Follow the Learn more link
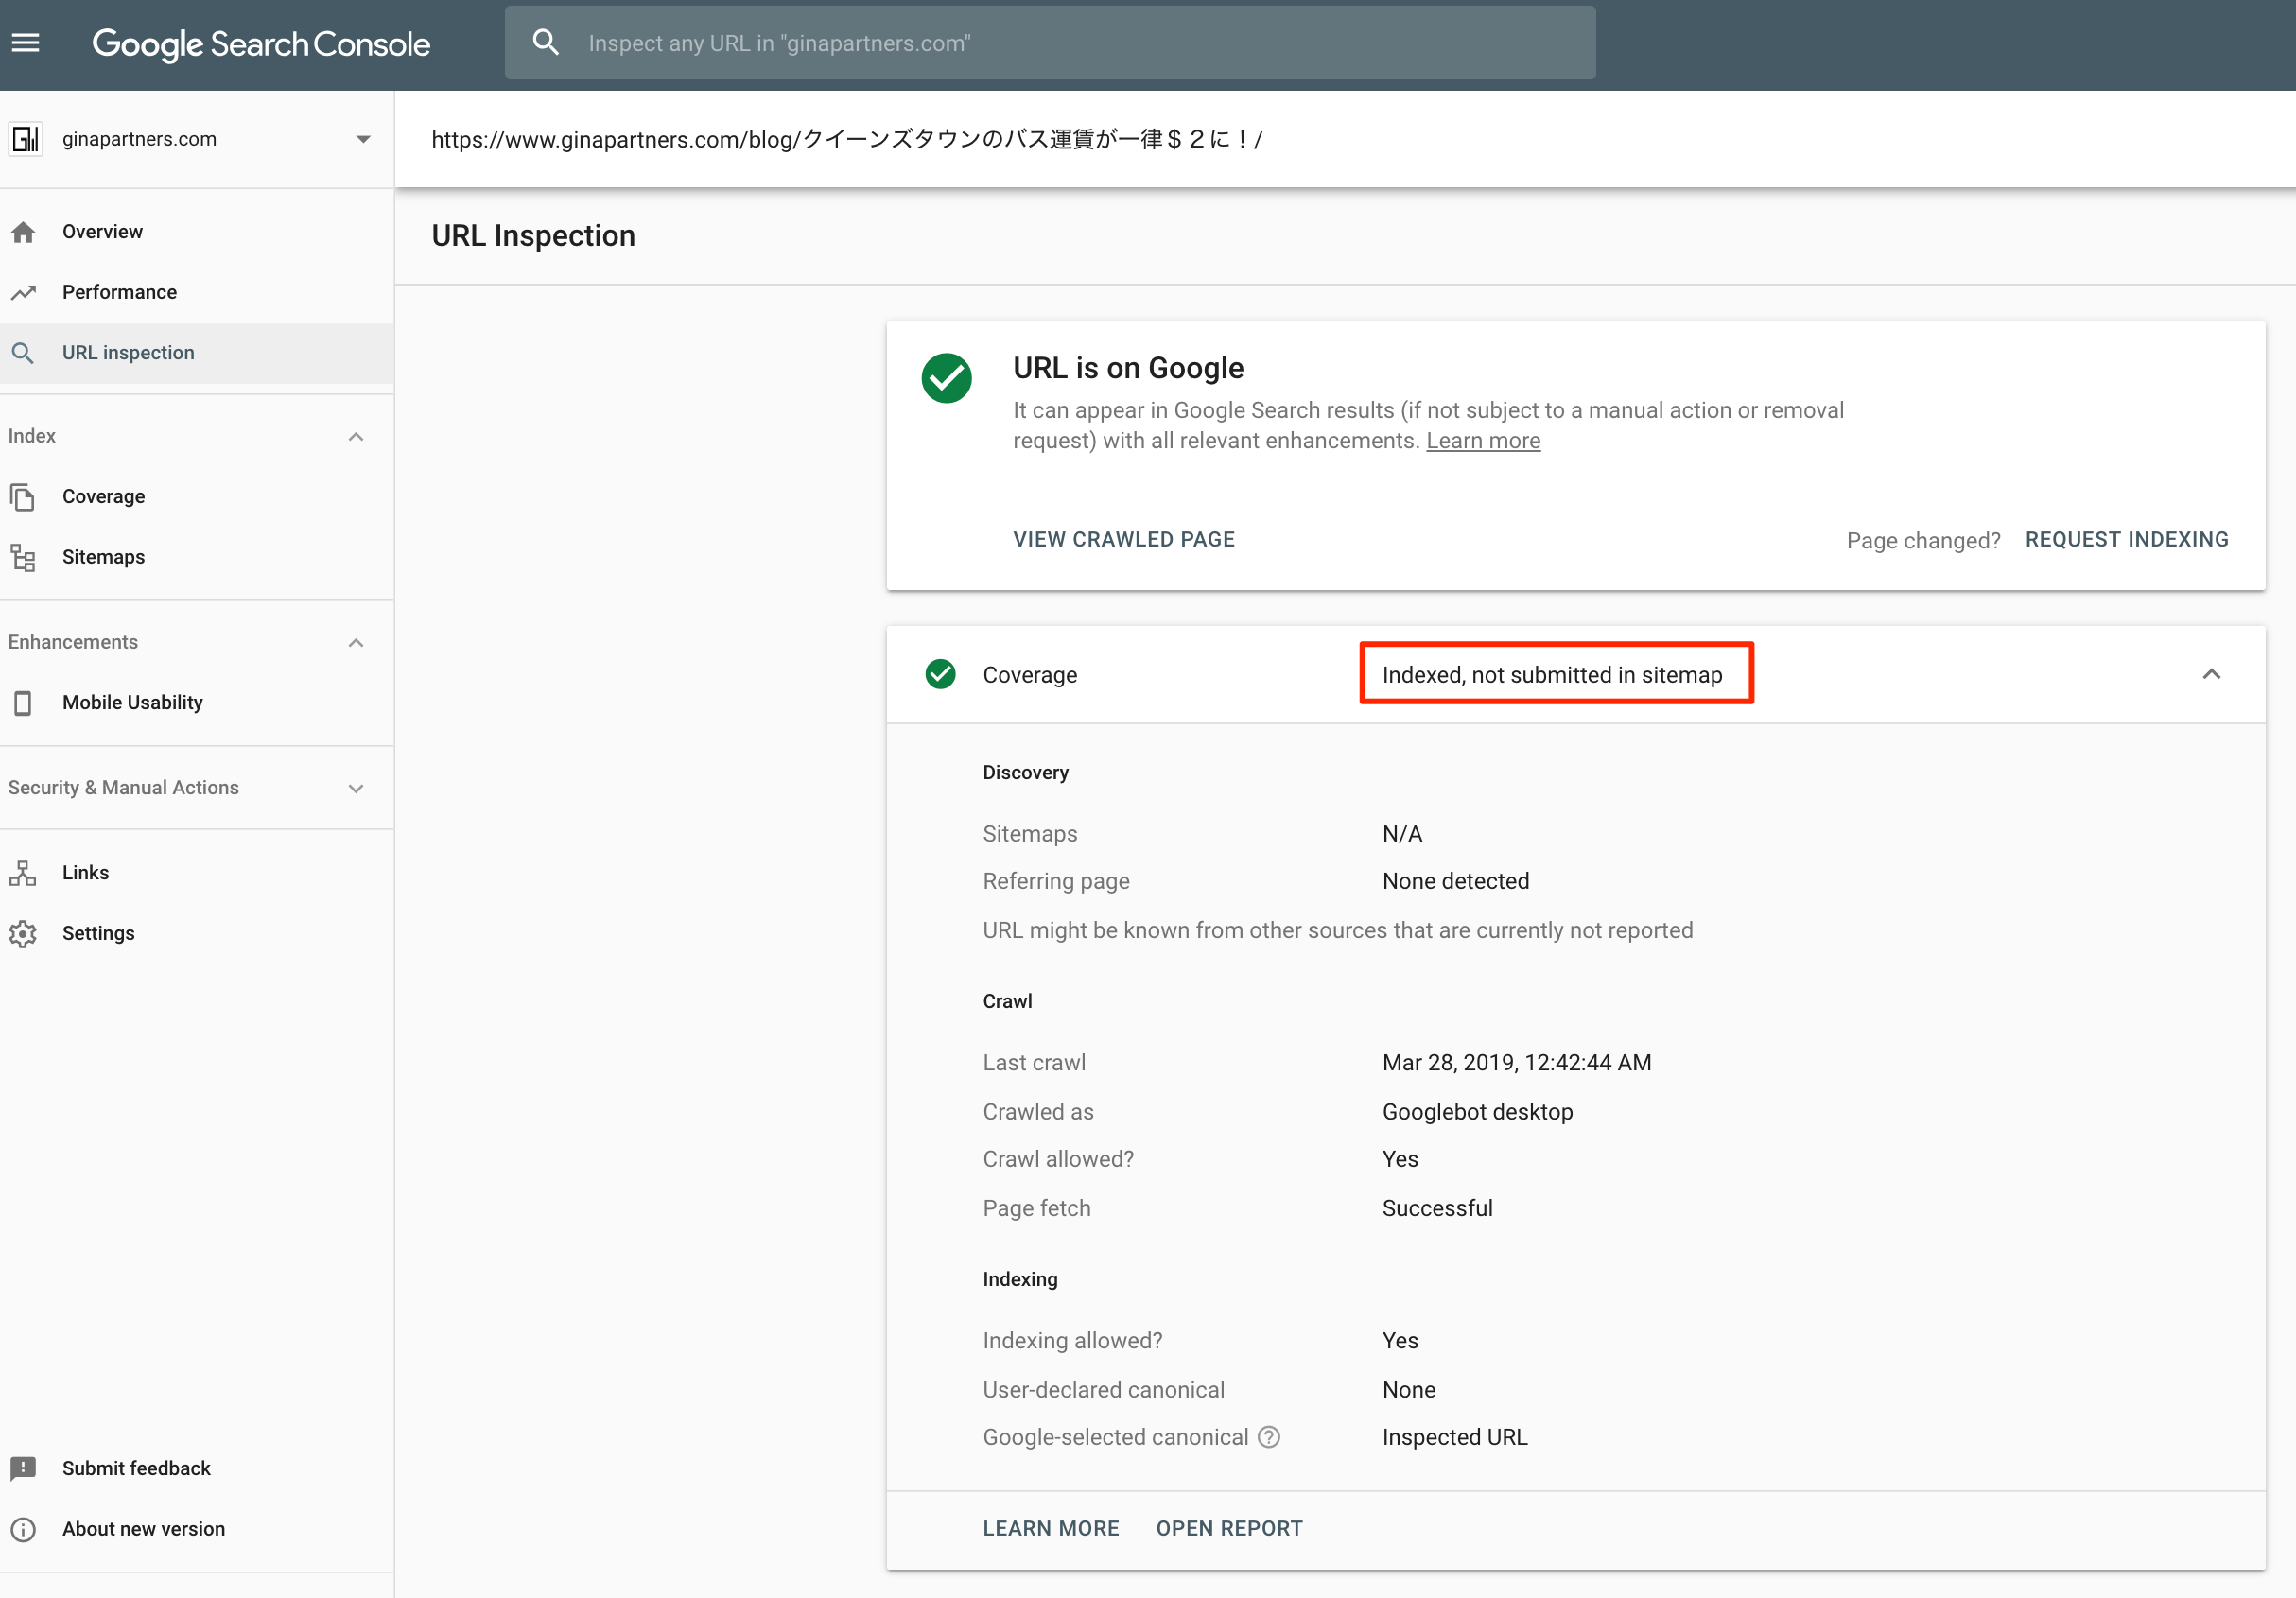This screenshot has width=2296, height=1598. click(x=1483, y=441)
